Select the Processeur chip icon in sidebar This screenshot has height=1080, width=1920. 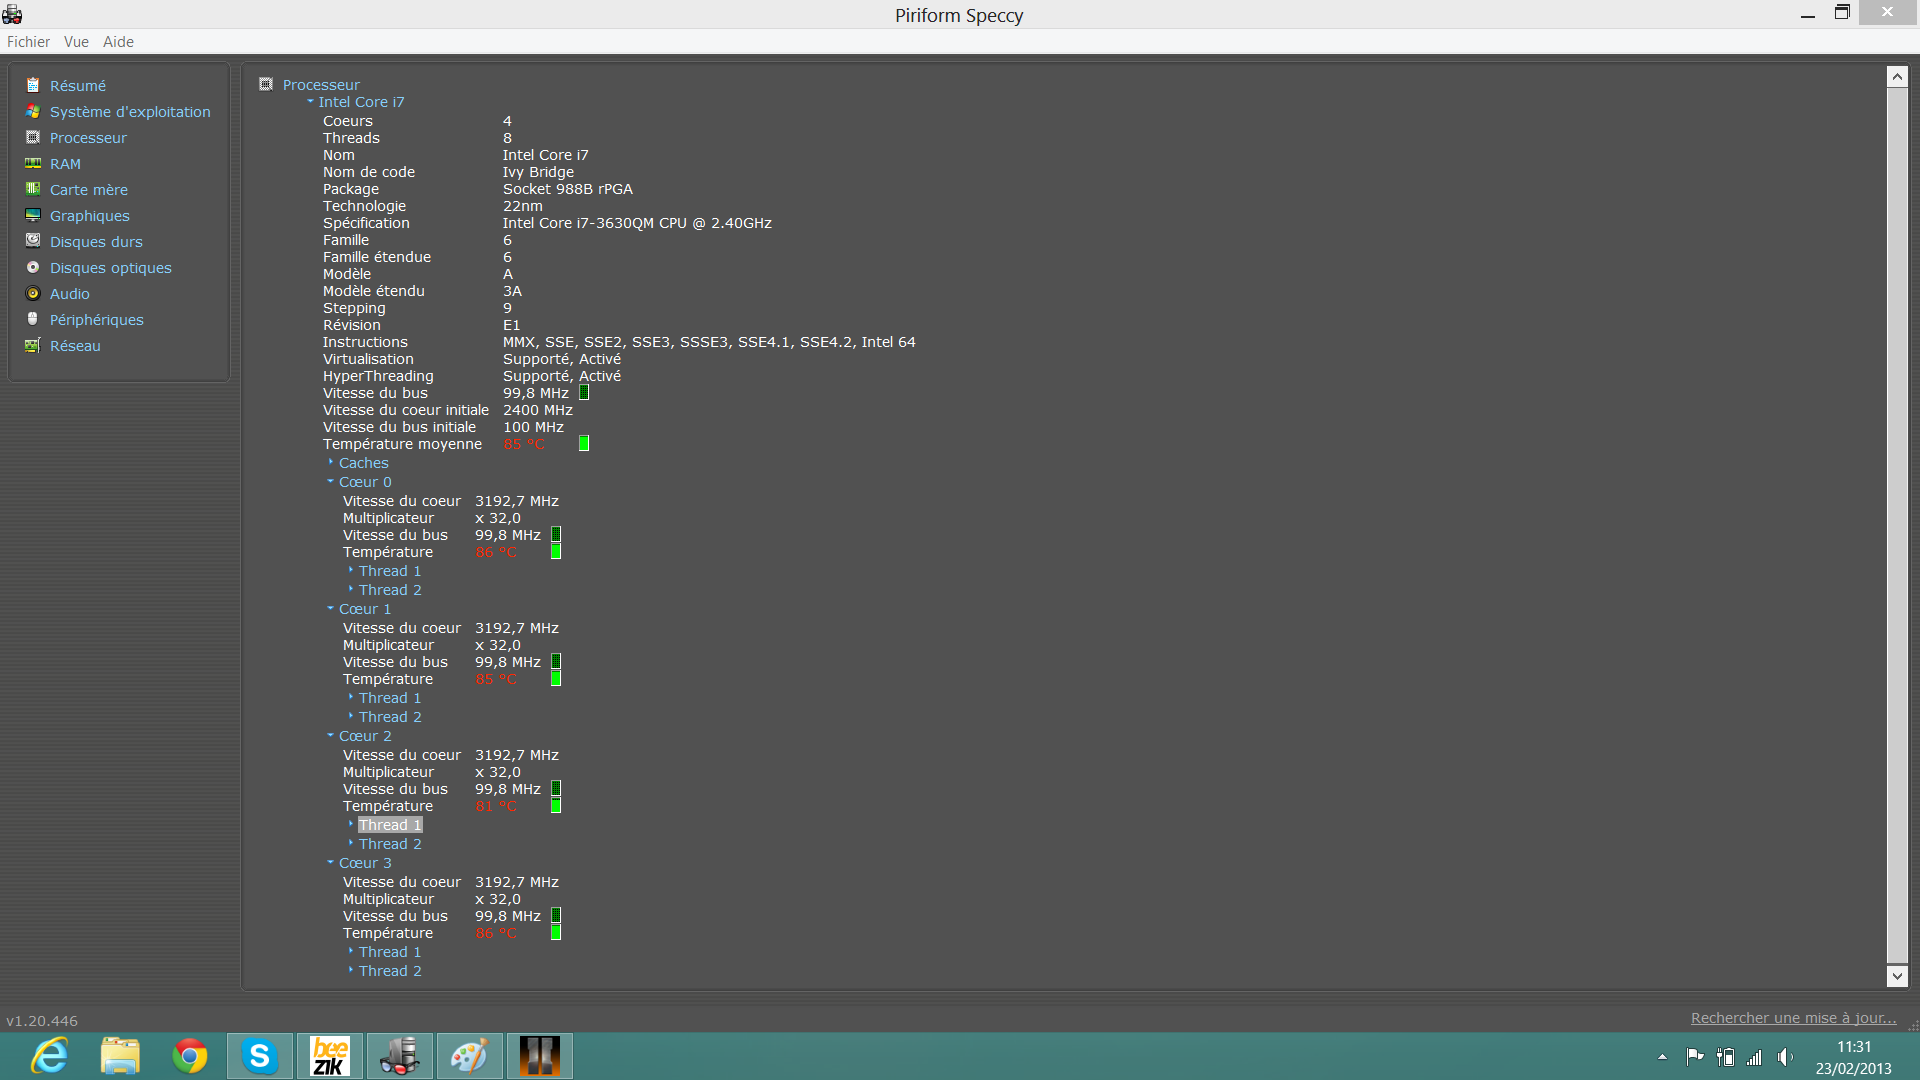[33, 137]
